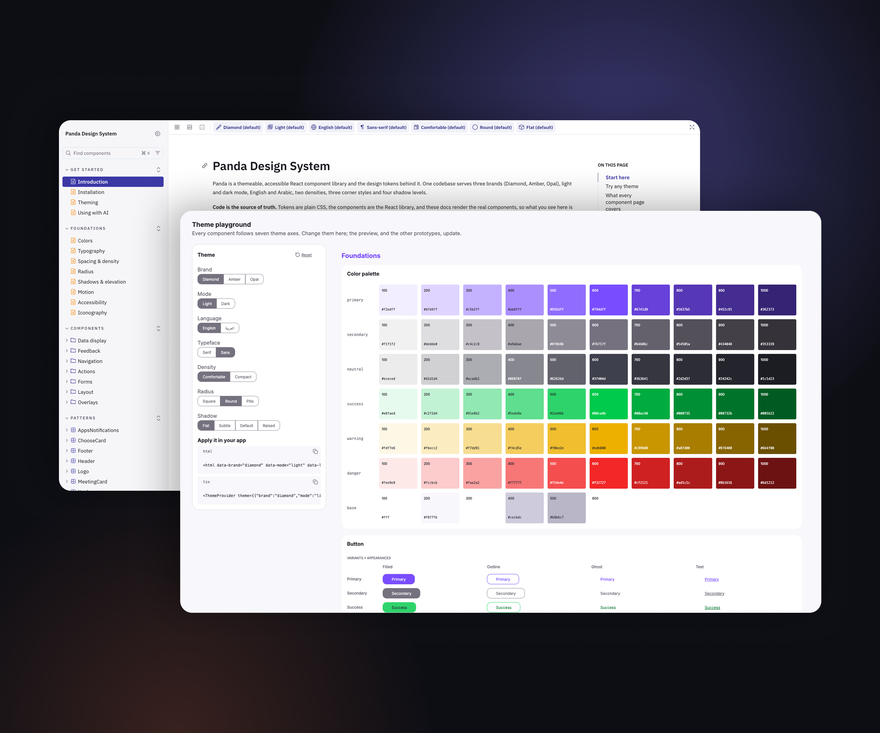Click the search magnifier icon in sidebar
The width and height of the screenshot is (880, 733).
point(68,153)
